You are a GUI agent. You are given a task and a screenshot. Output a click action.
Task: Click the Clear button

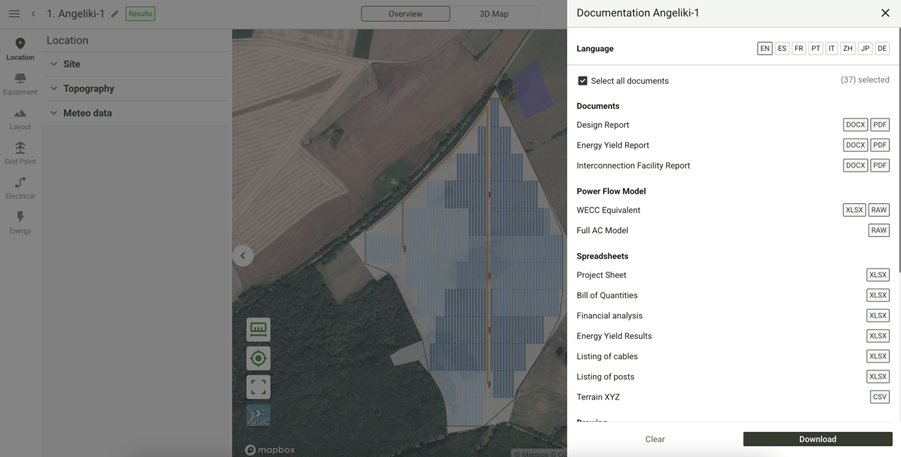click(654, 439)
